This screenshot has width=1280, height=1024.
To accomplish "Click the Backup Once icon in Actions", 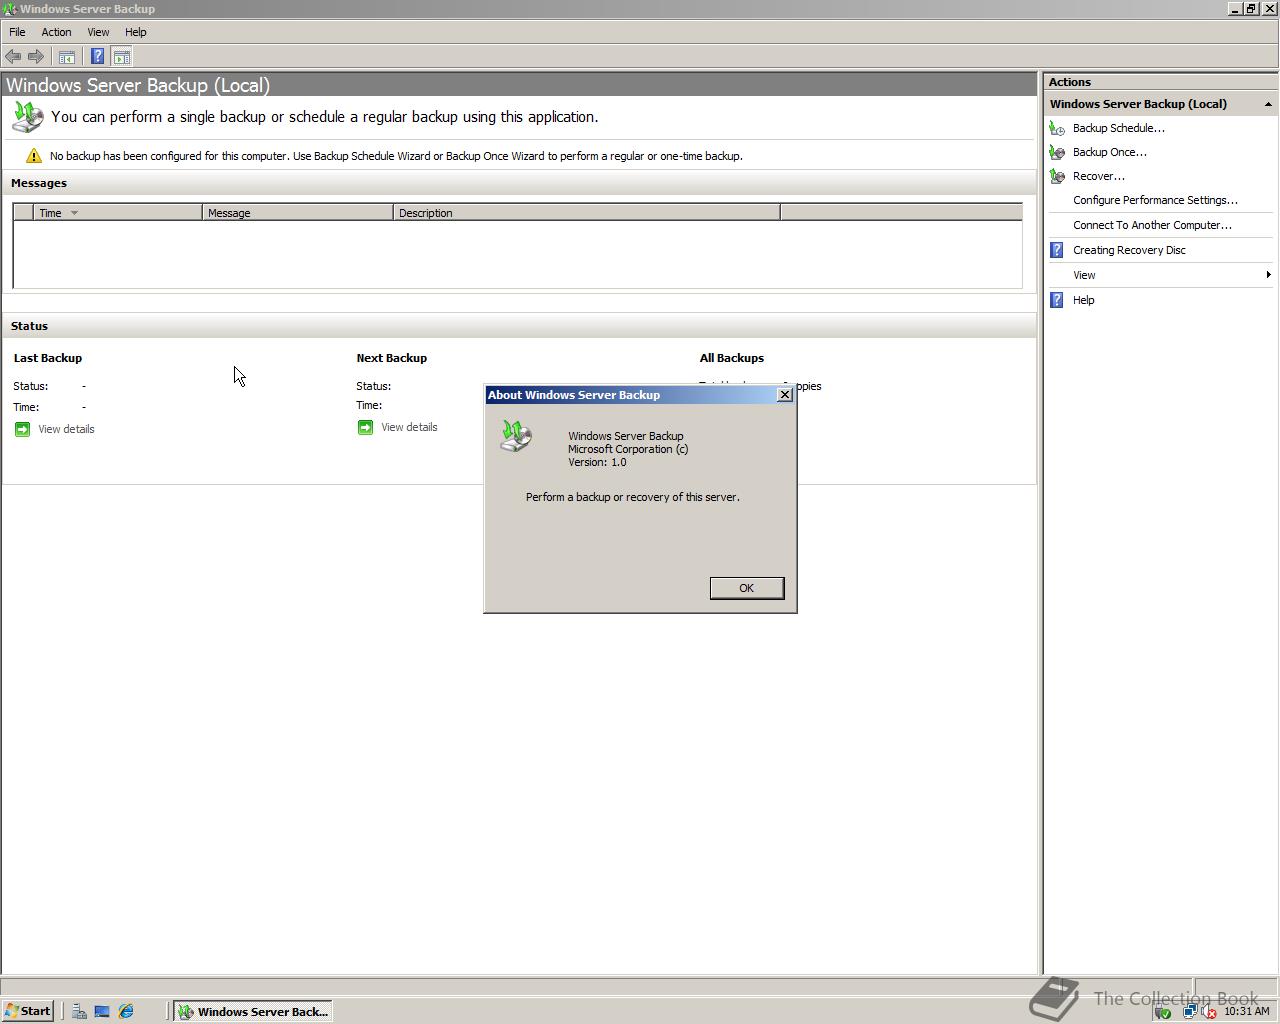I will tap(1057, 152).
